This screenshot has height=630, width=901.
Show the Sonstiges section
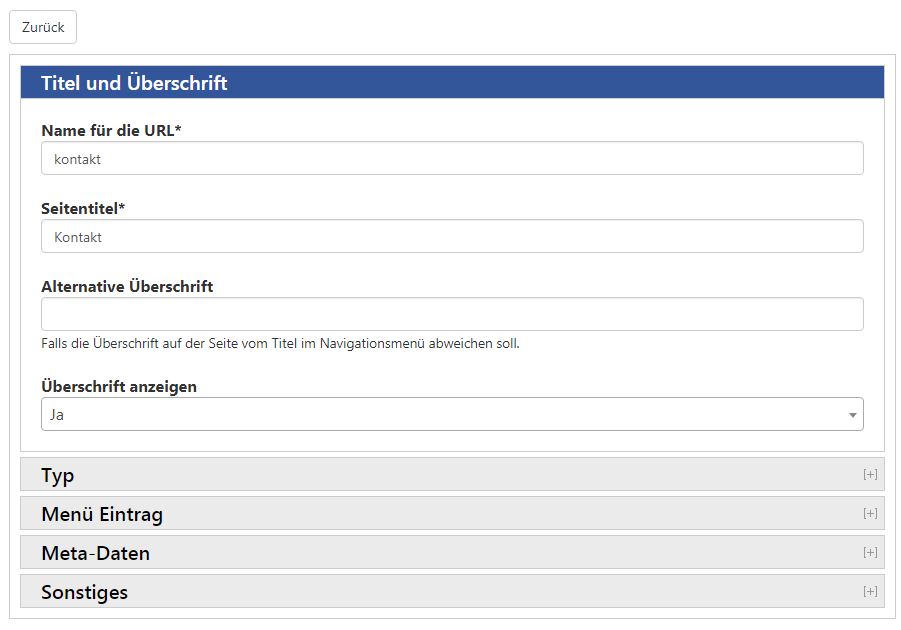[x=452, y=592]
